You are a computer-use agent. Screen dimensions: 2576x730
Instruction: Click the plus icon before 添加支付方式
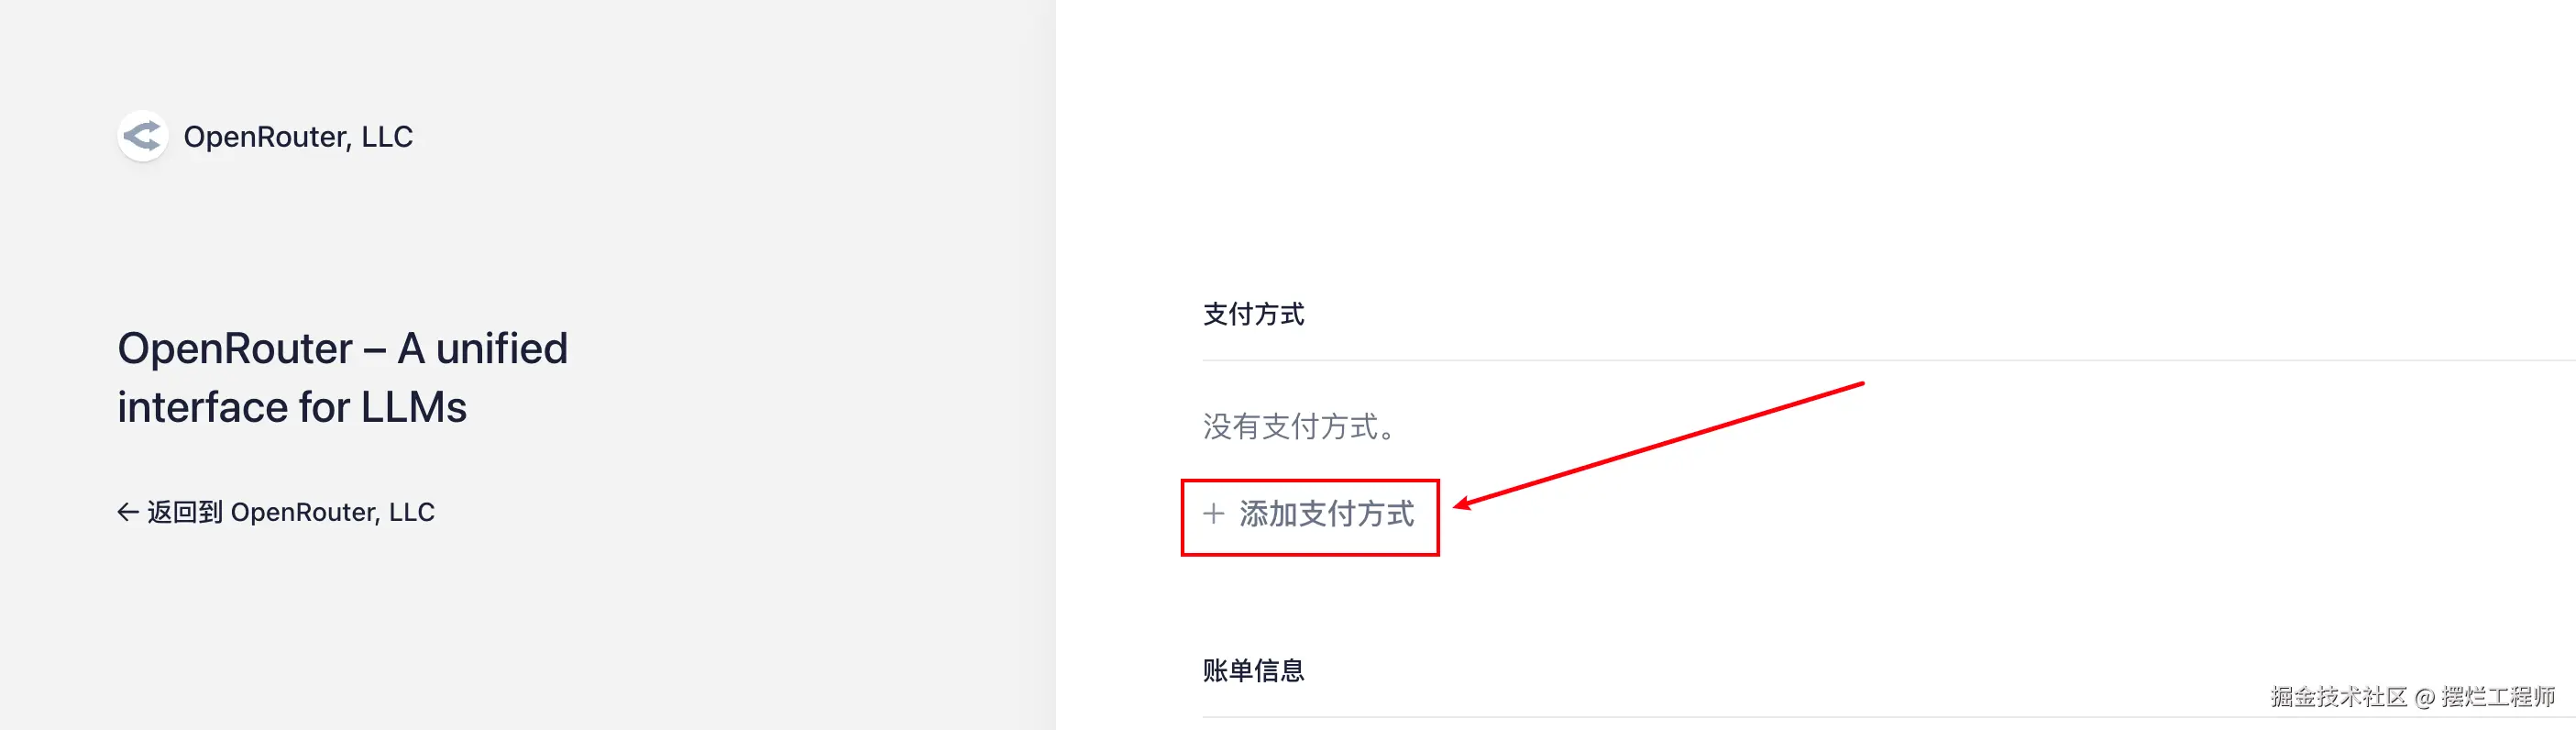pos(1213,514)
